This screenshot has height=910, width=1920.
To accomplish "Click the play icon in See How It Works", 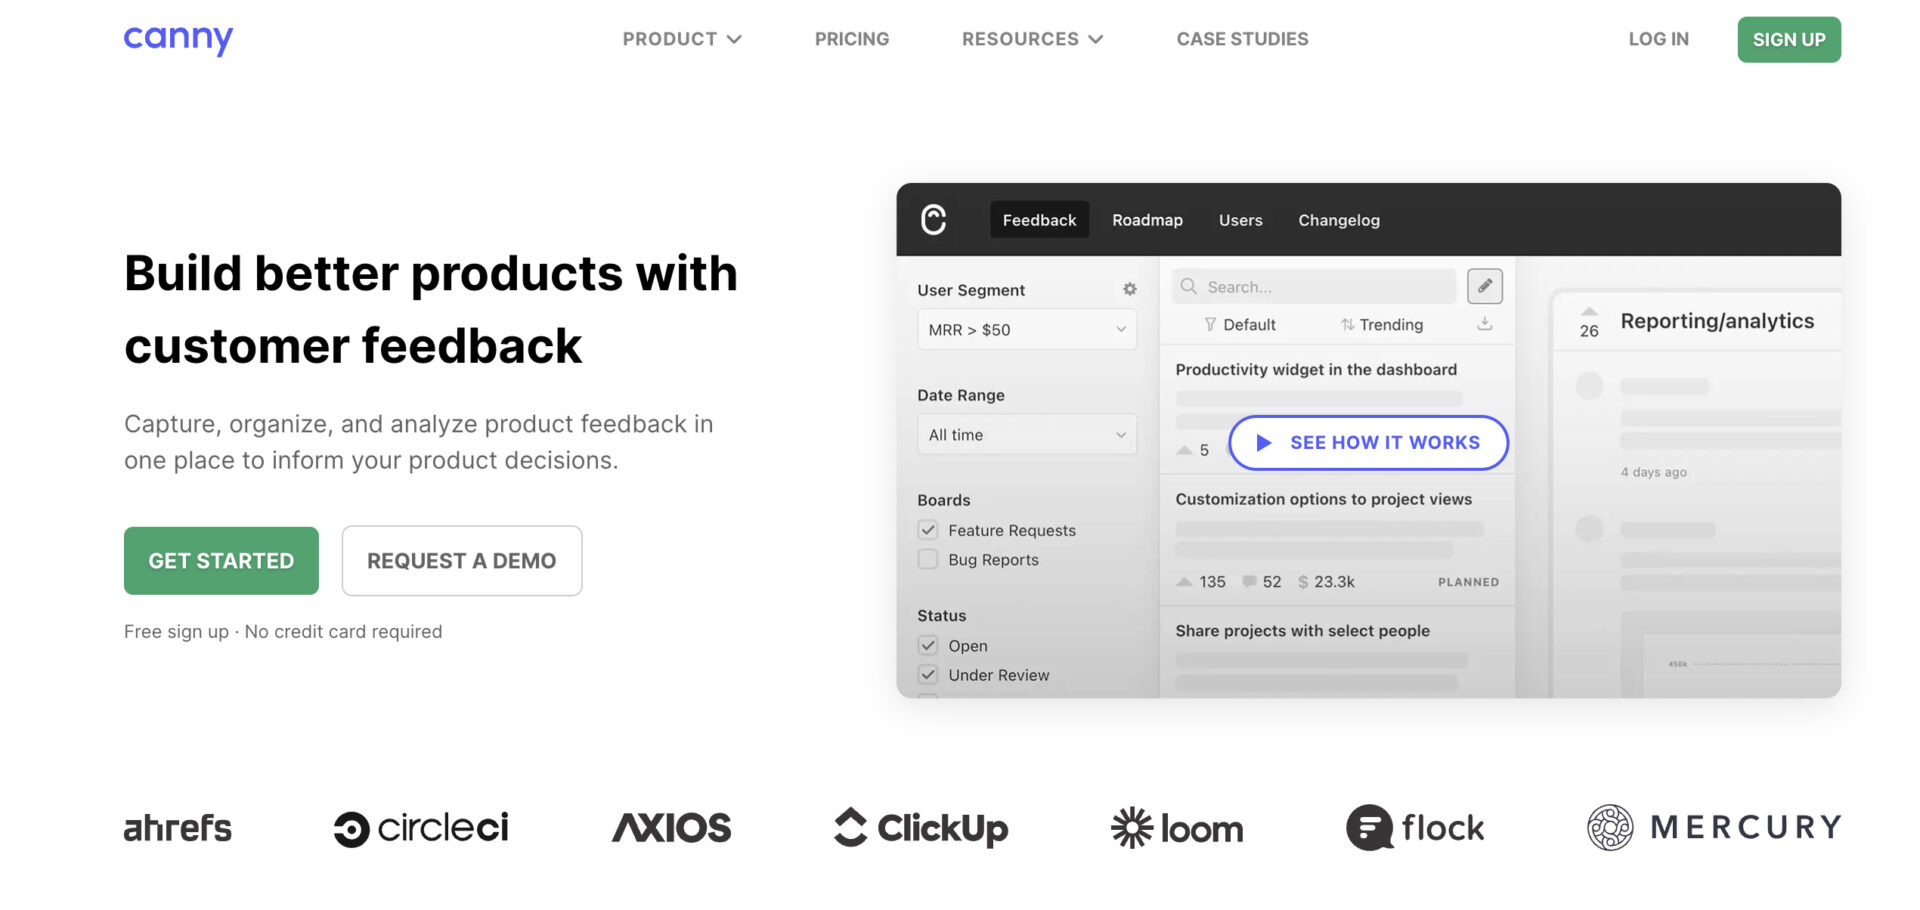I will coord(1262,442).
